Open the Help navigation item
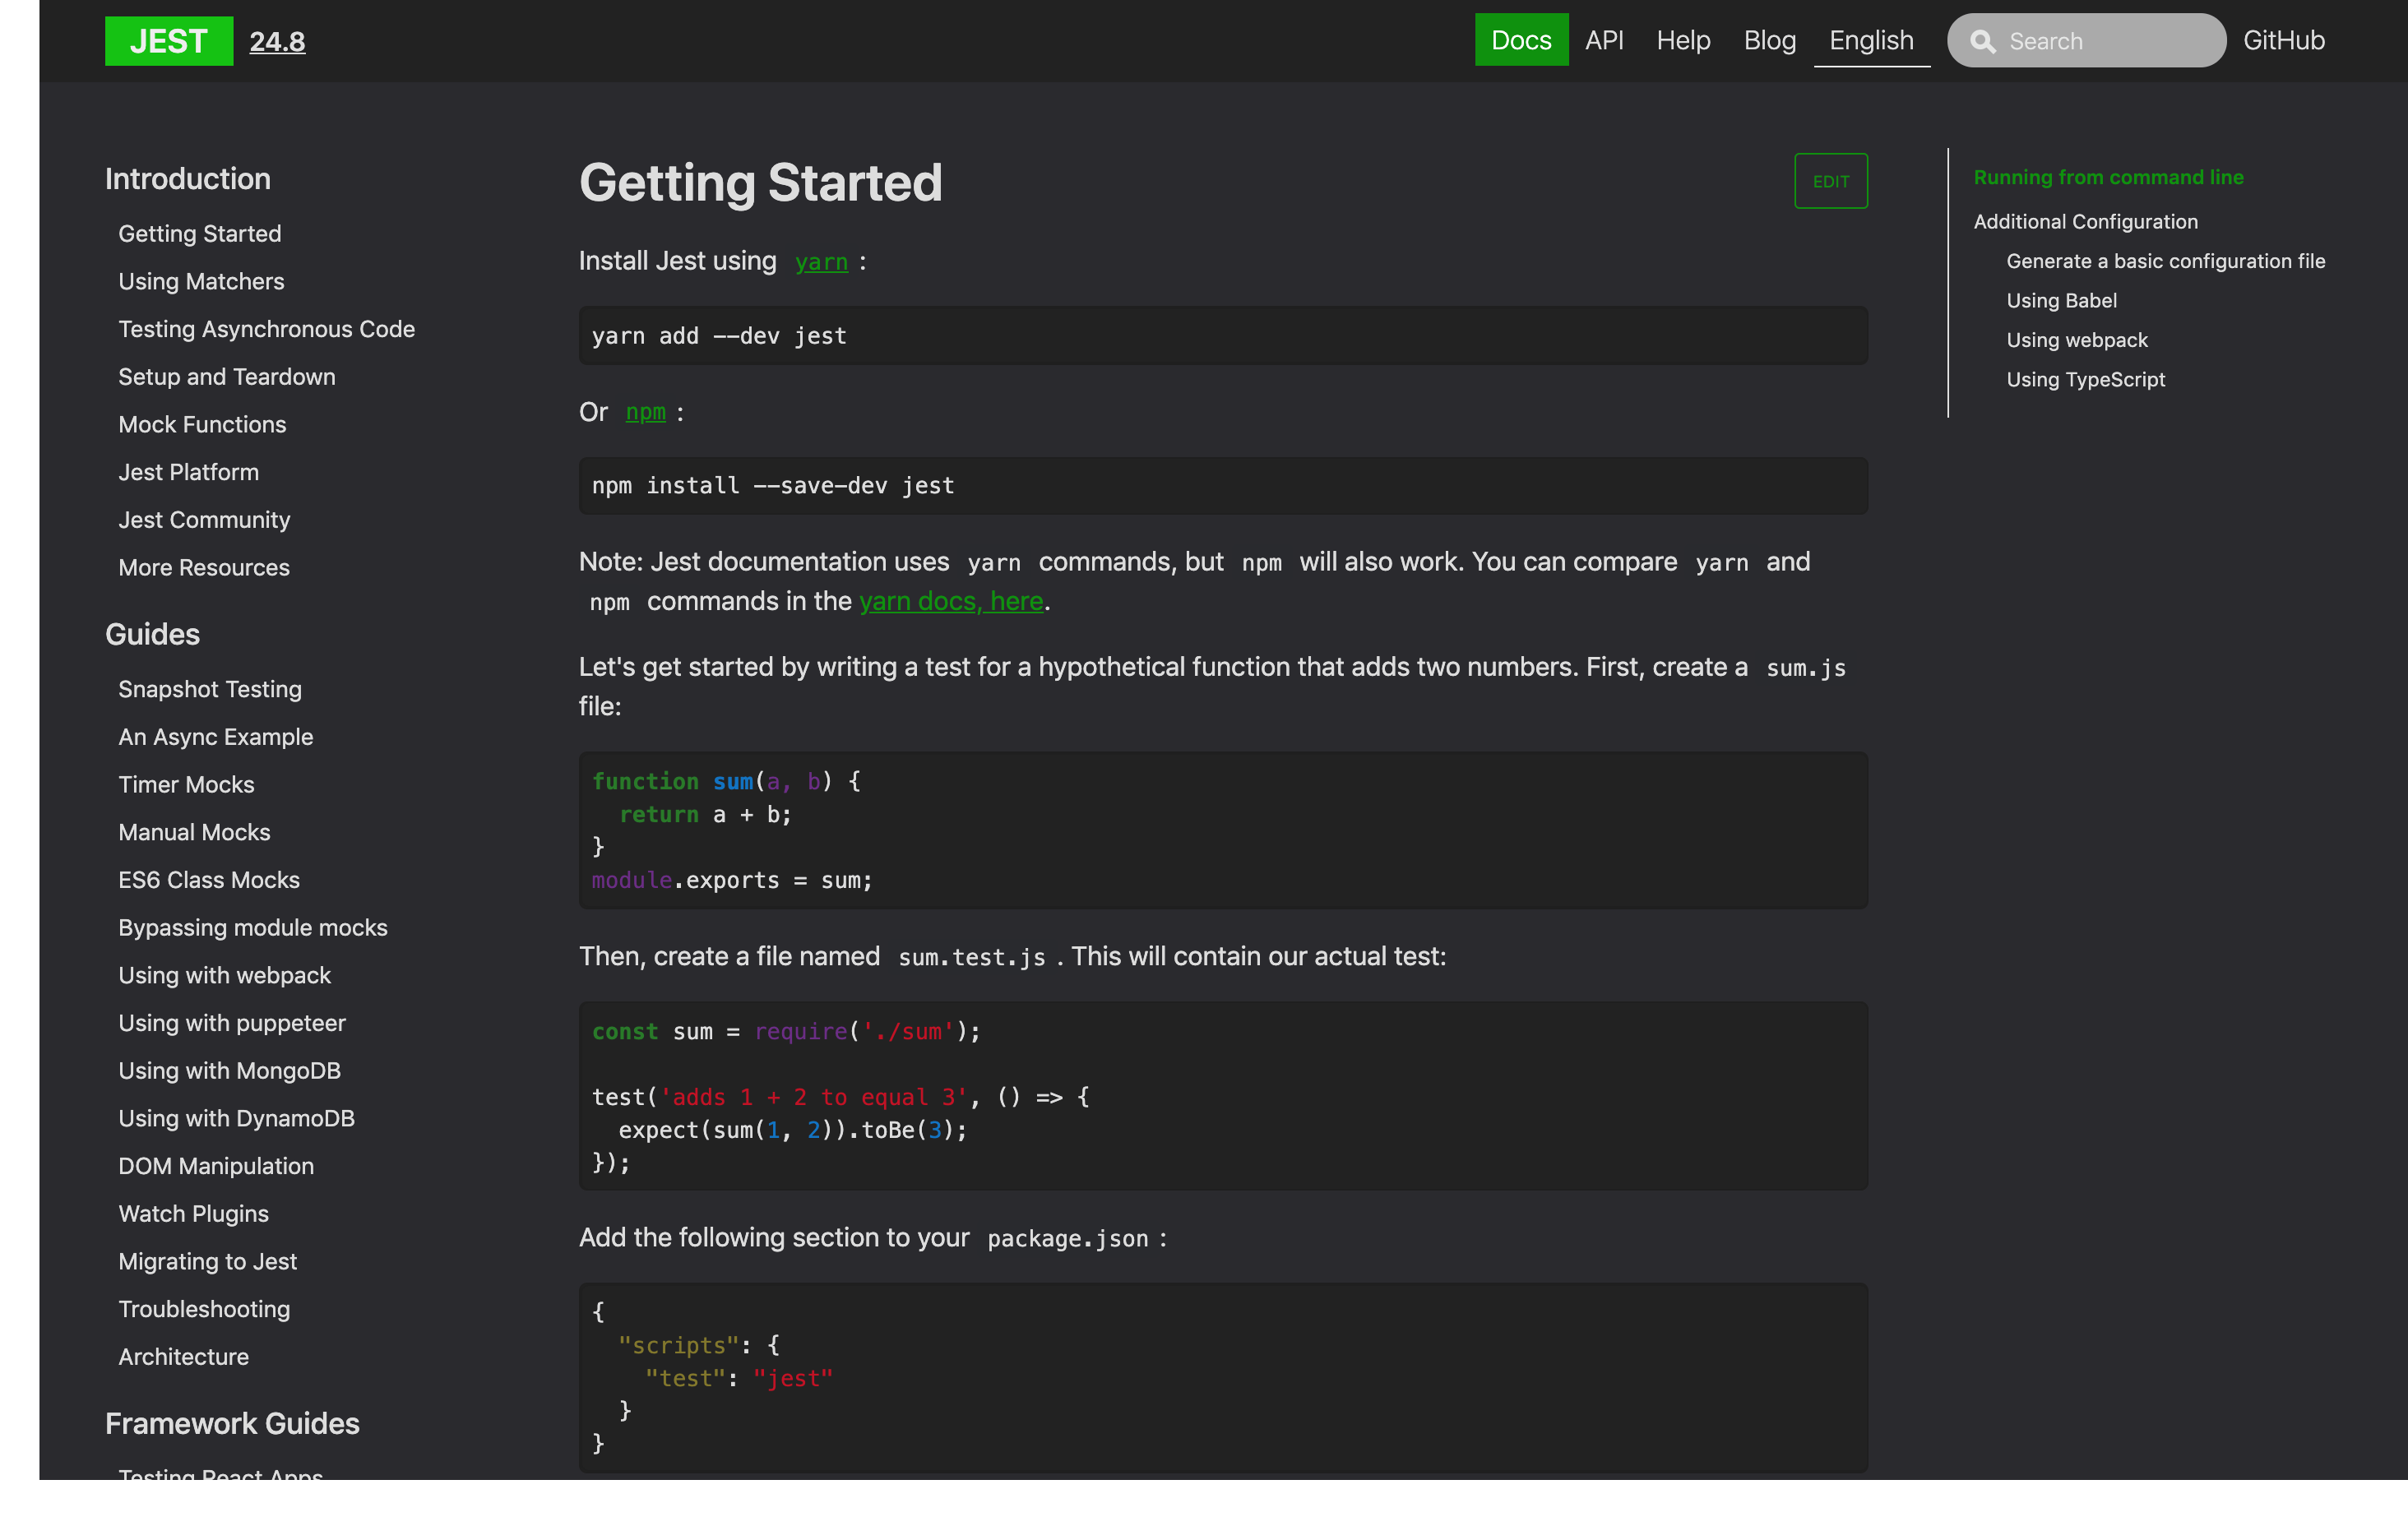Image resolution: width=2408 pixels, height=1526 pixels. point(1683,40)
